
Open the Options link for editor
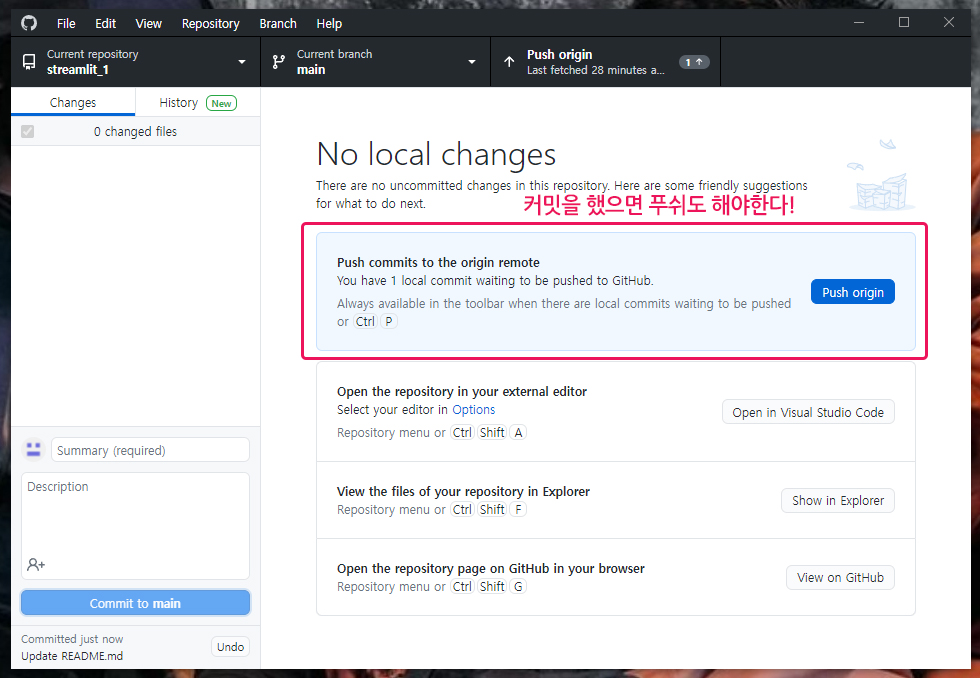[474, 409]
